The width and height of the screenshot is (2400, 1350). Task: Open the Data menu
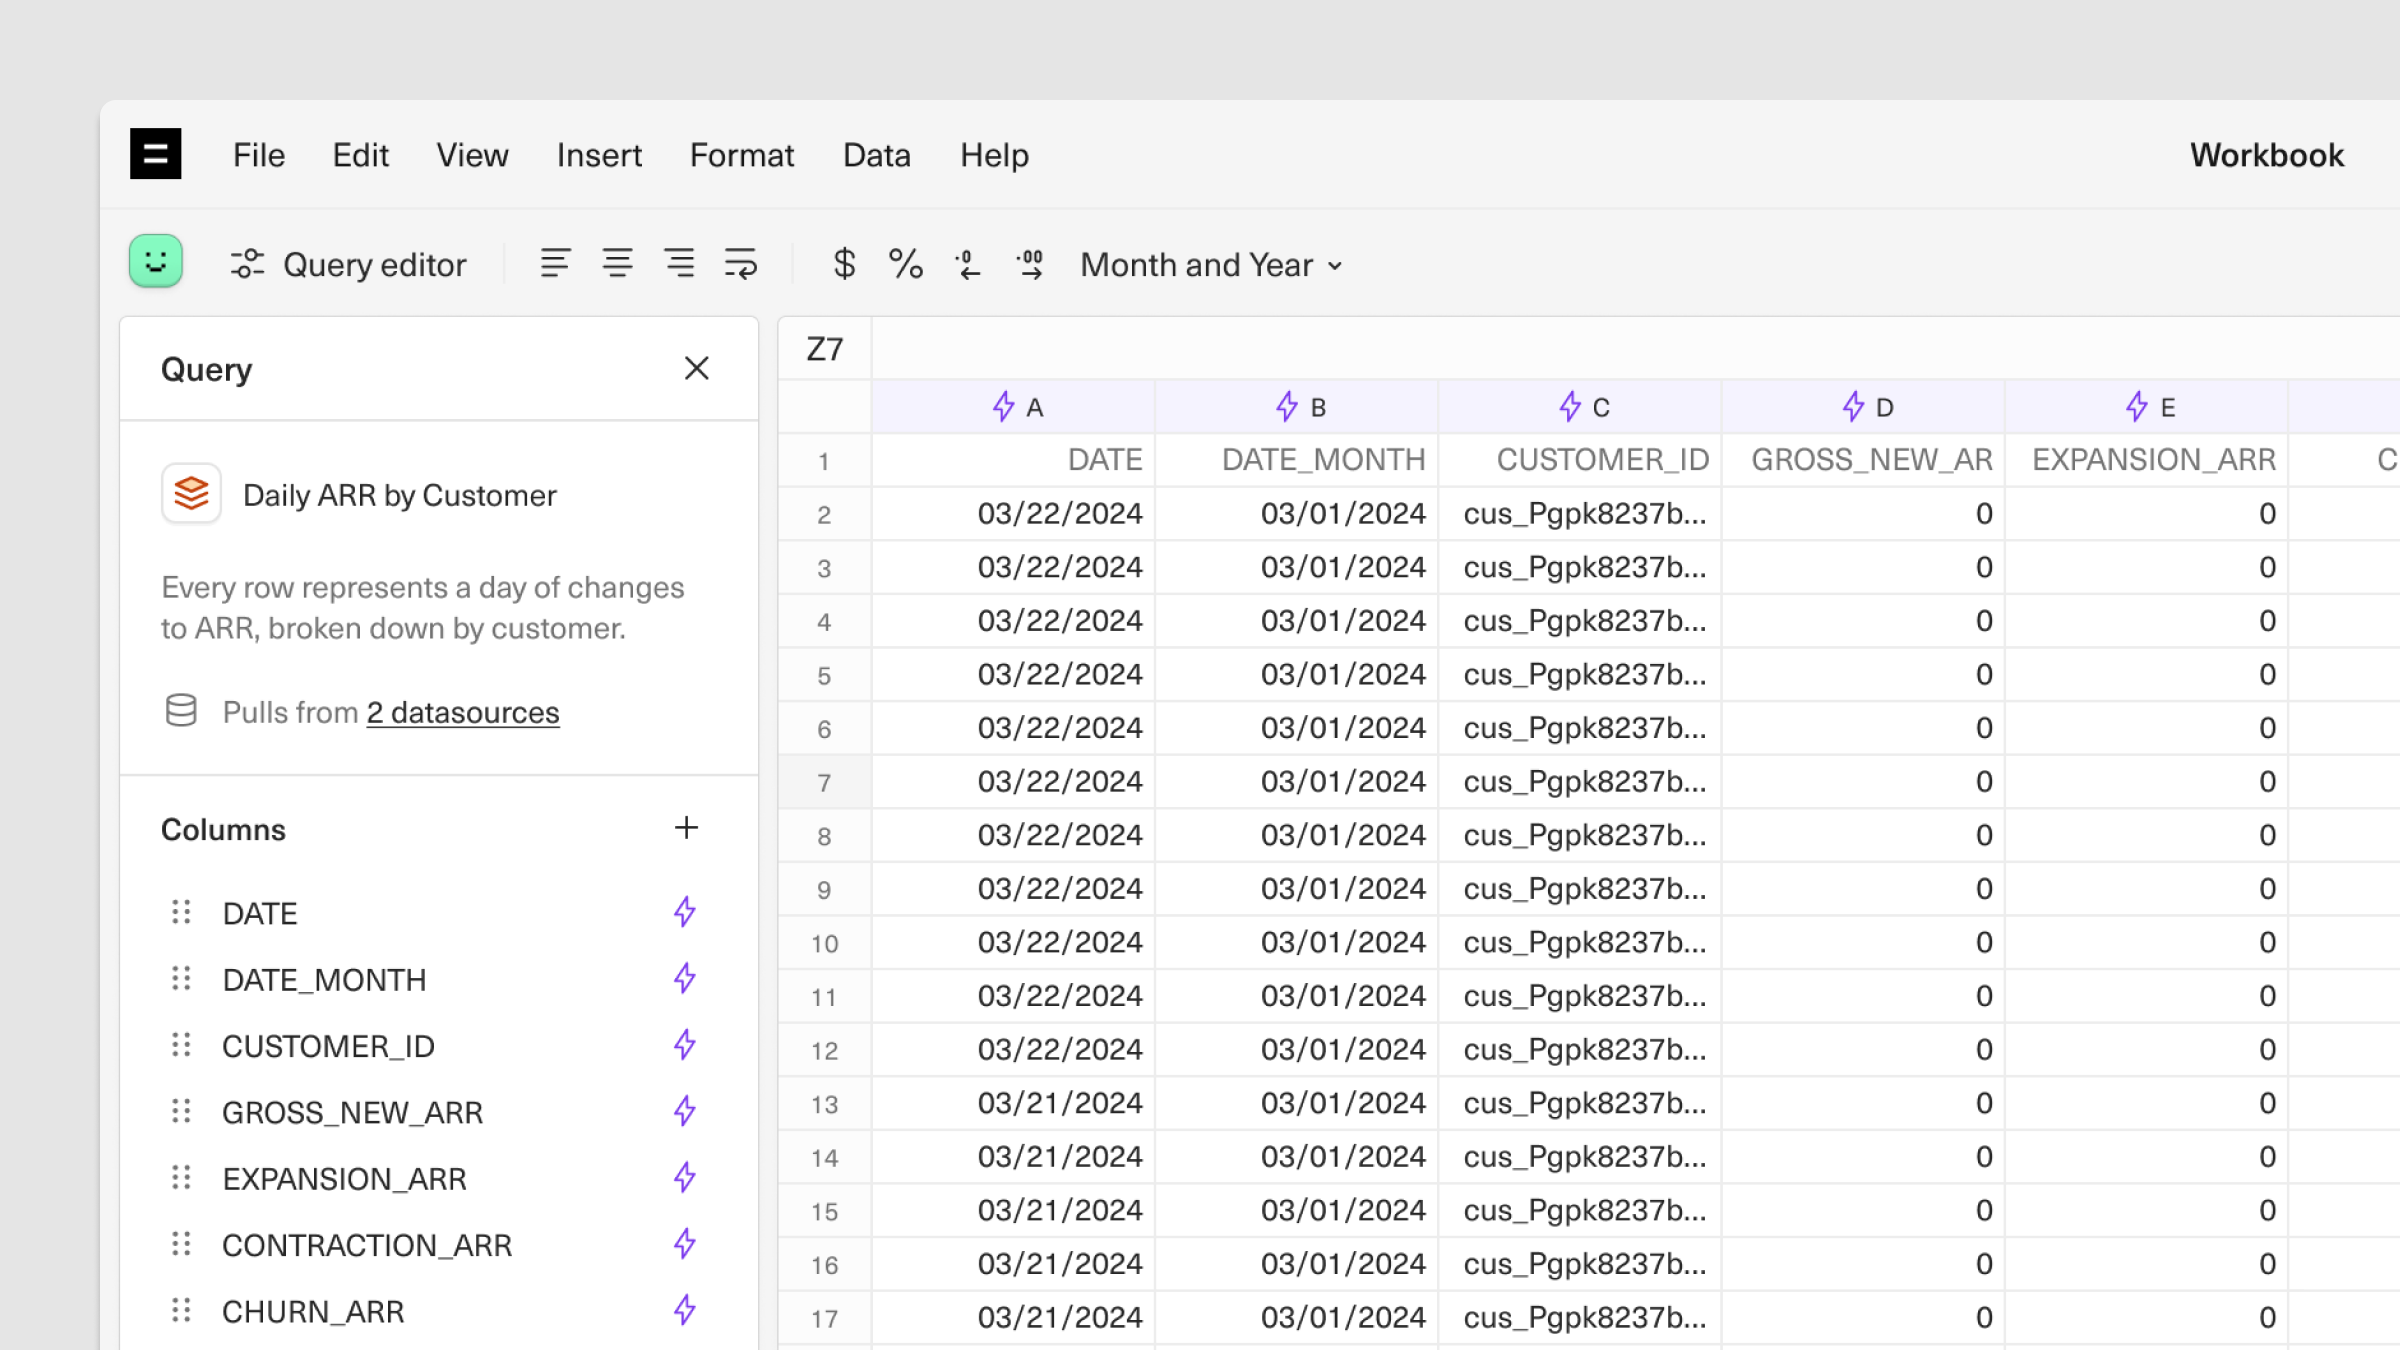coord(876,155)
